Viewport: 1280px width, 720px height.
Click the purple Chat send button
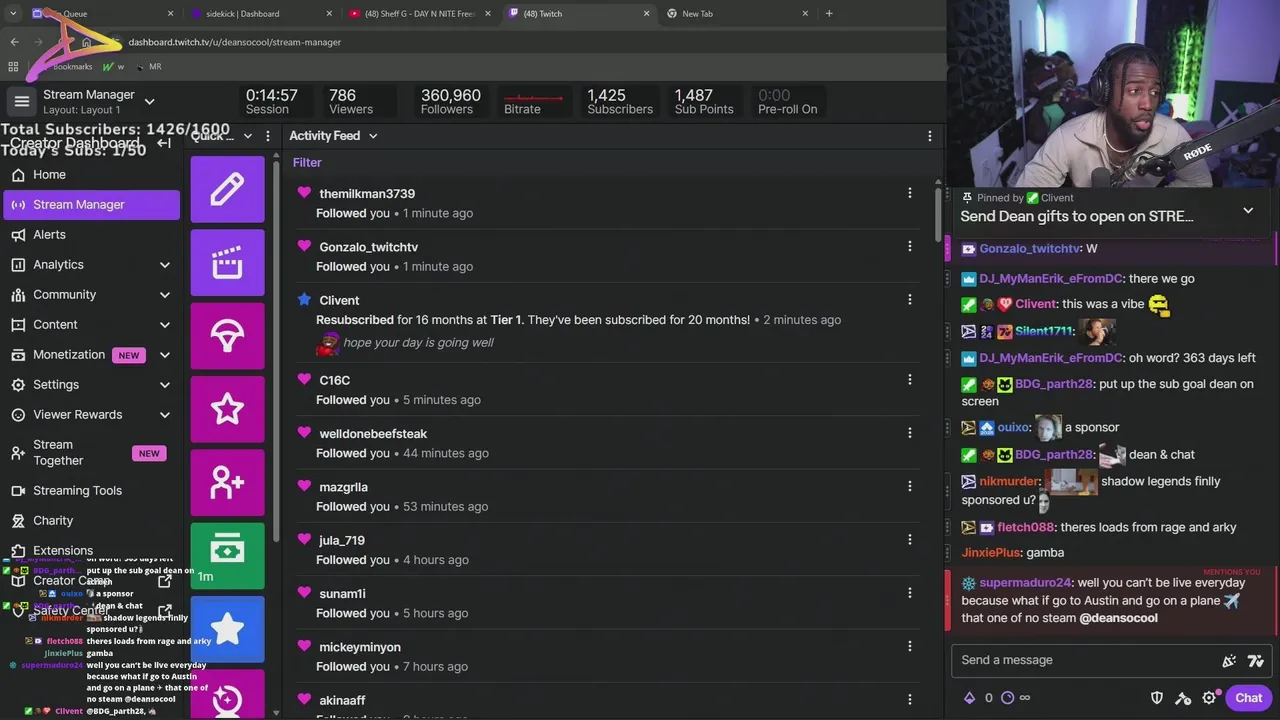pyautogui.click(x=1248, y=698)
